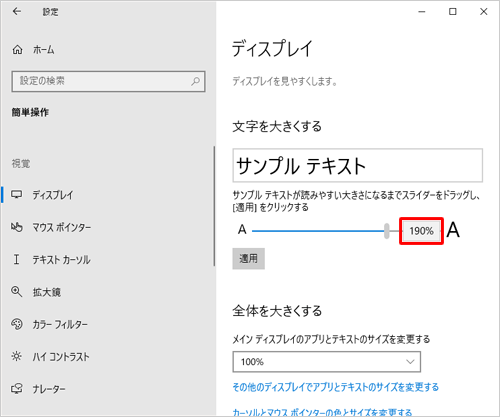Open the テキスト カーソル settings page
This screenshot has height=417, width=500.
tap(51, 260)
